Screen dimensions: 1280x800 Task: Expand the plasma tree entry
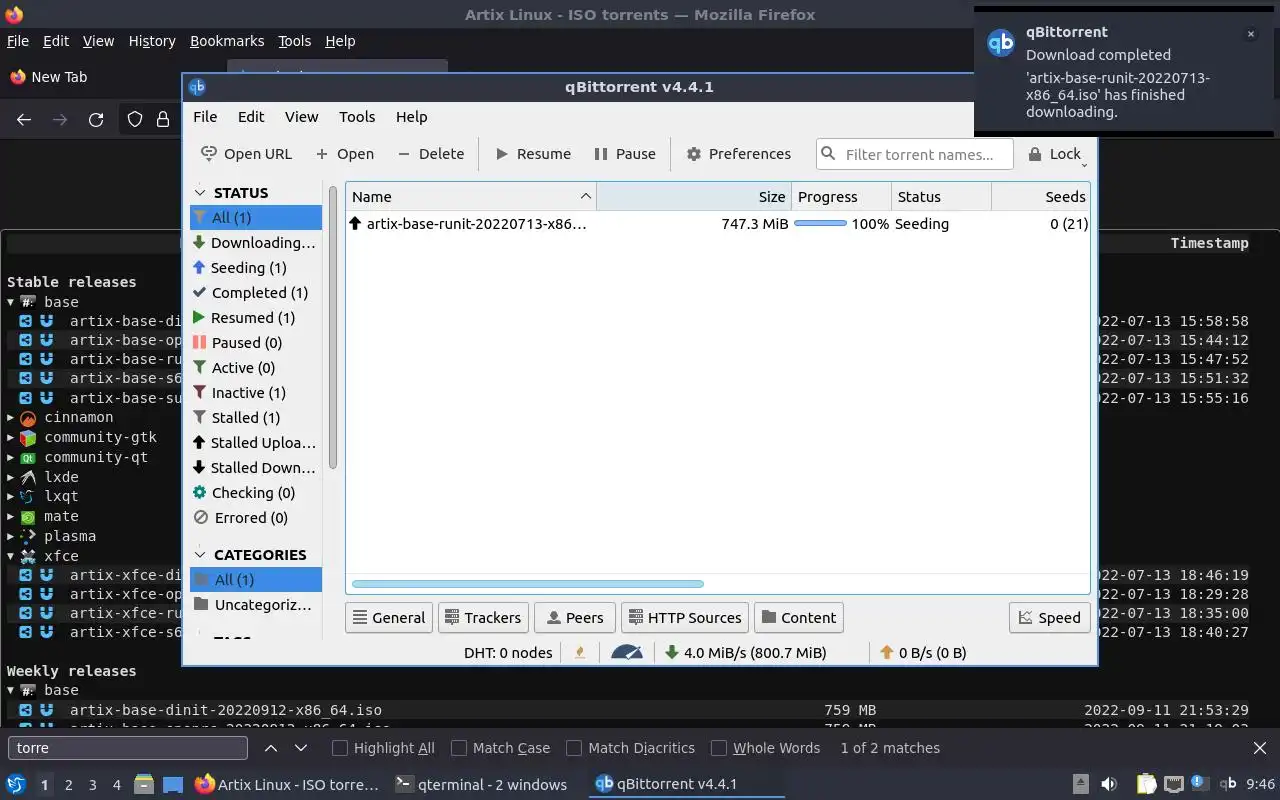click(11, 536)
